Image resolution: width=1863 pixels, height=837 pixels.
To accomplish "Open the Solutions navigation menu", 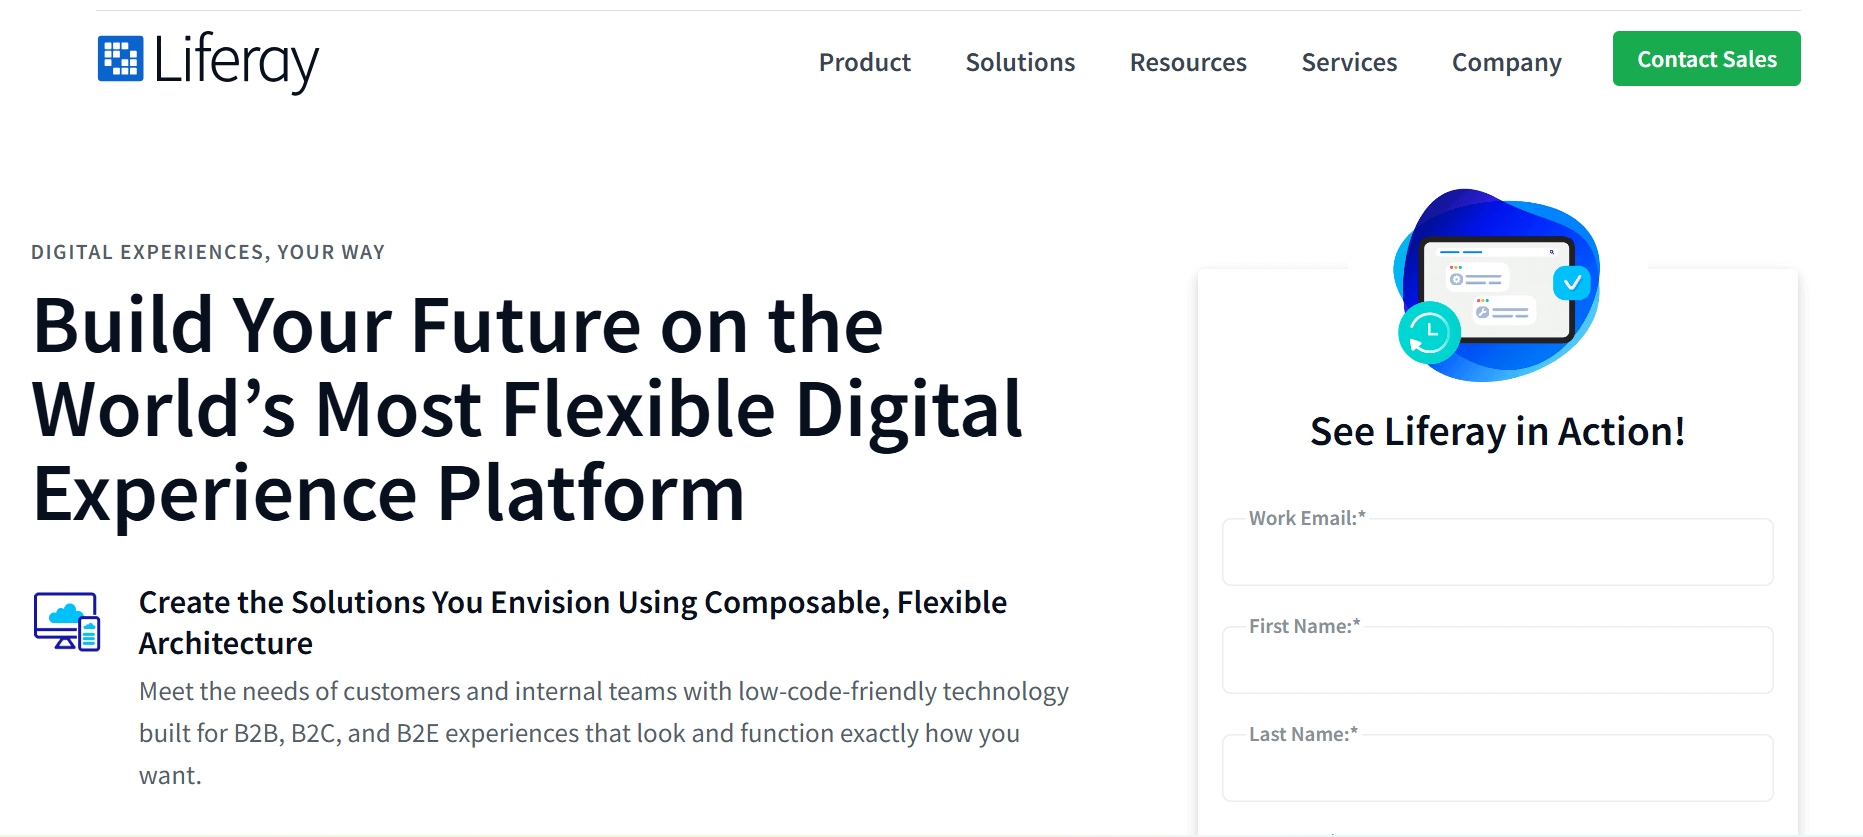I will (x=1020, y=62).
